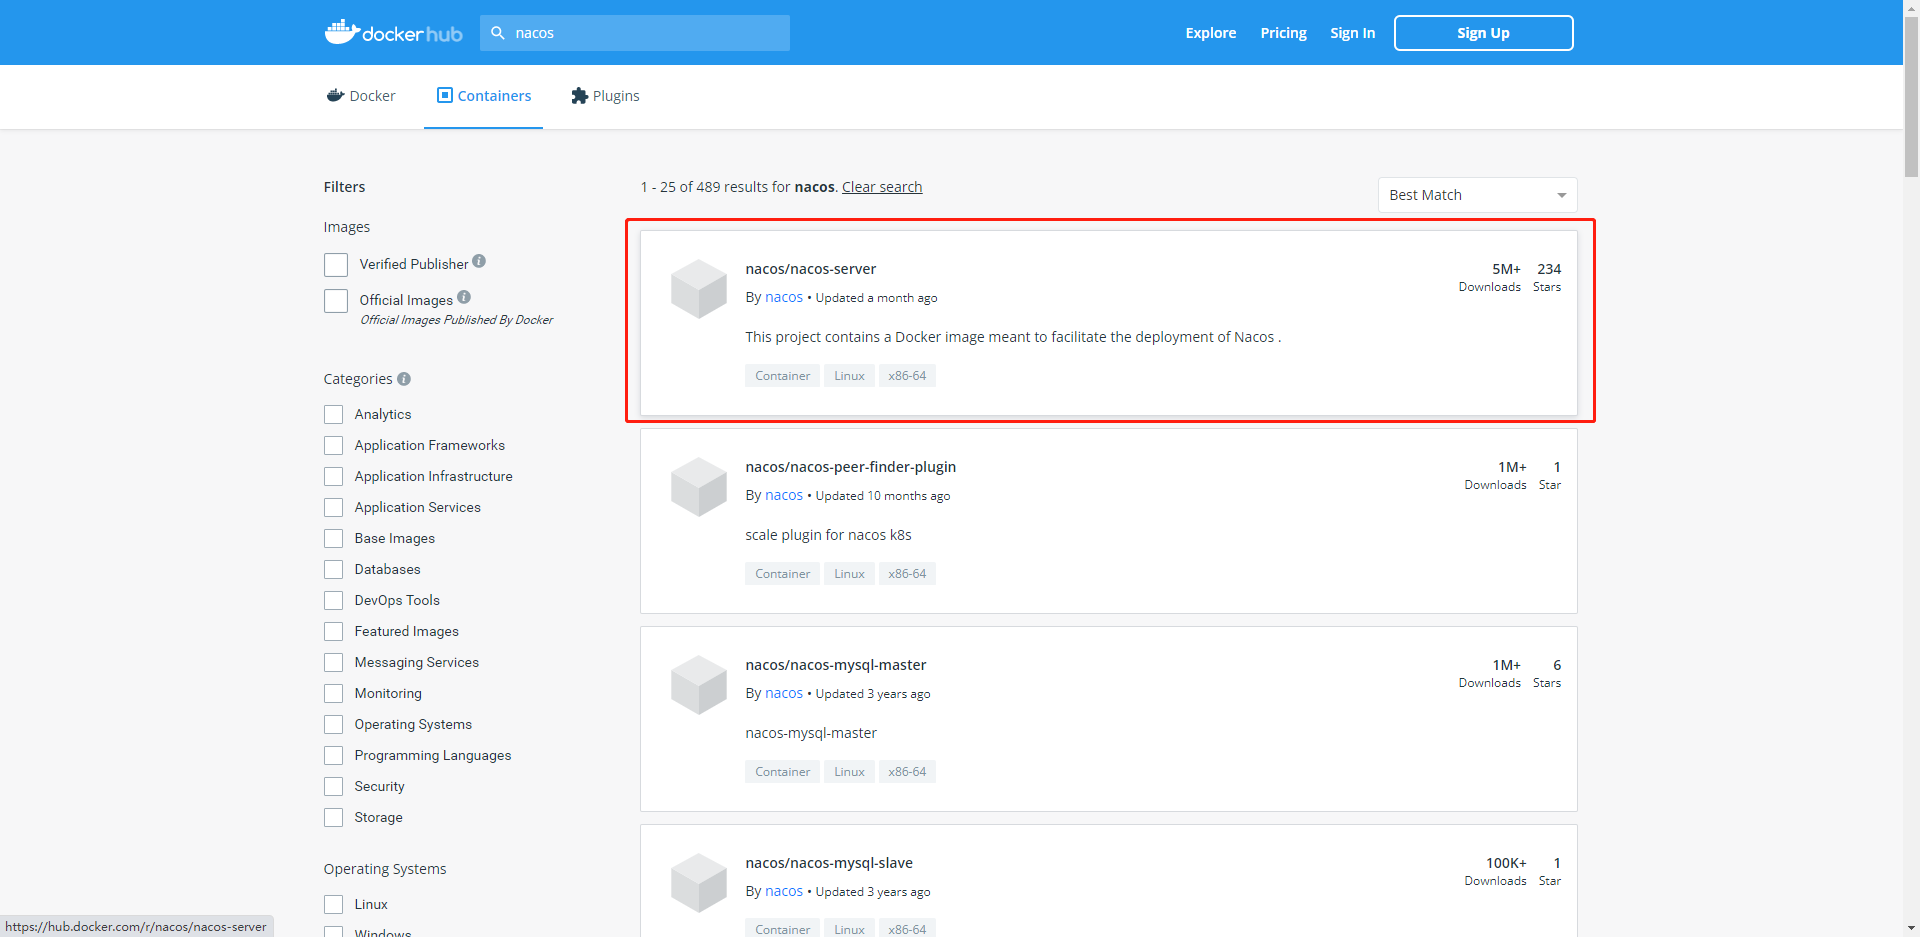Click the 'scale plugin for nacos k8s' description

828,535
